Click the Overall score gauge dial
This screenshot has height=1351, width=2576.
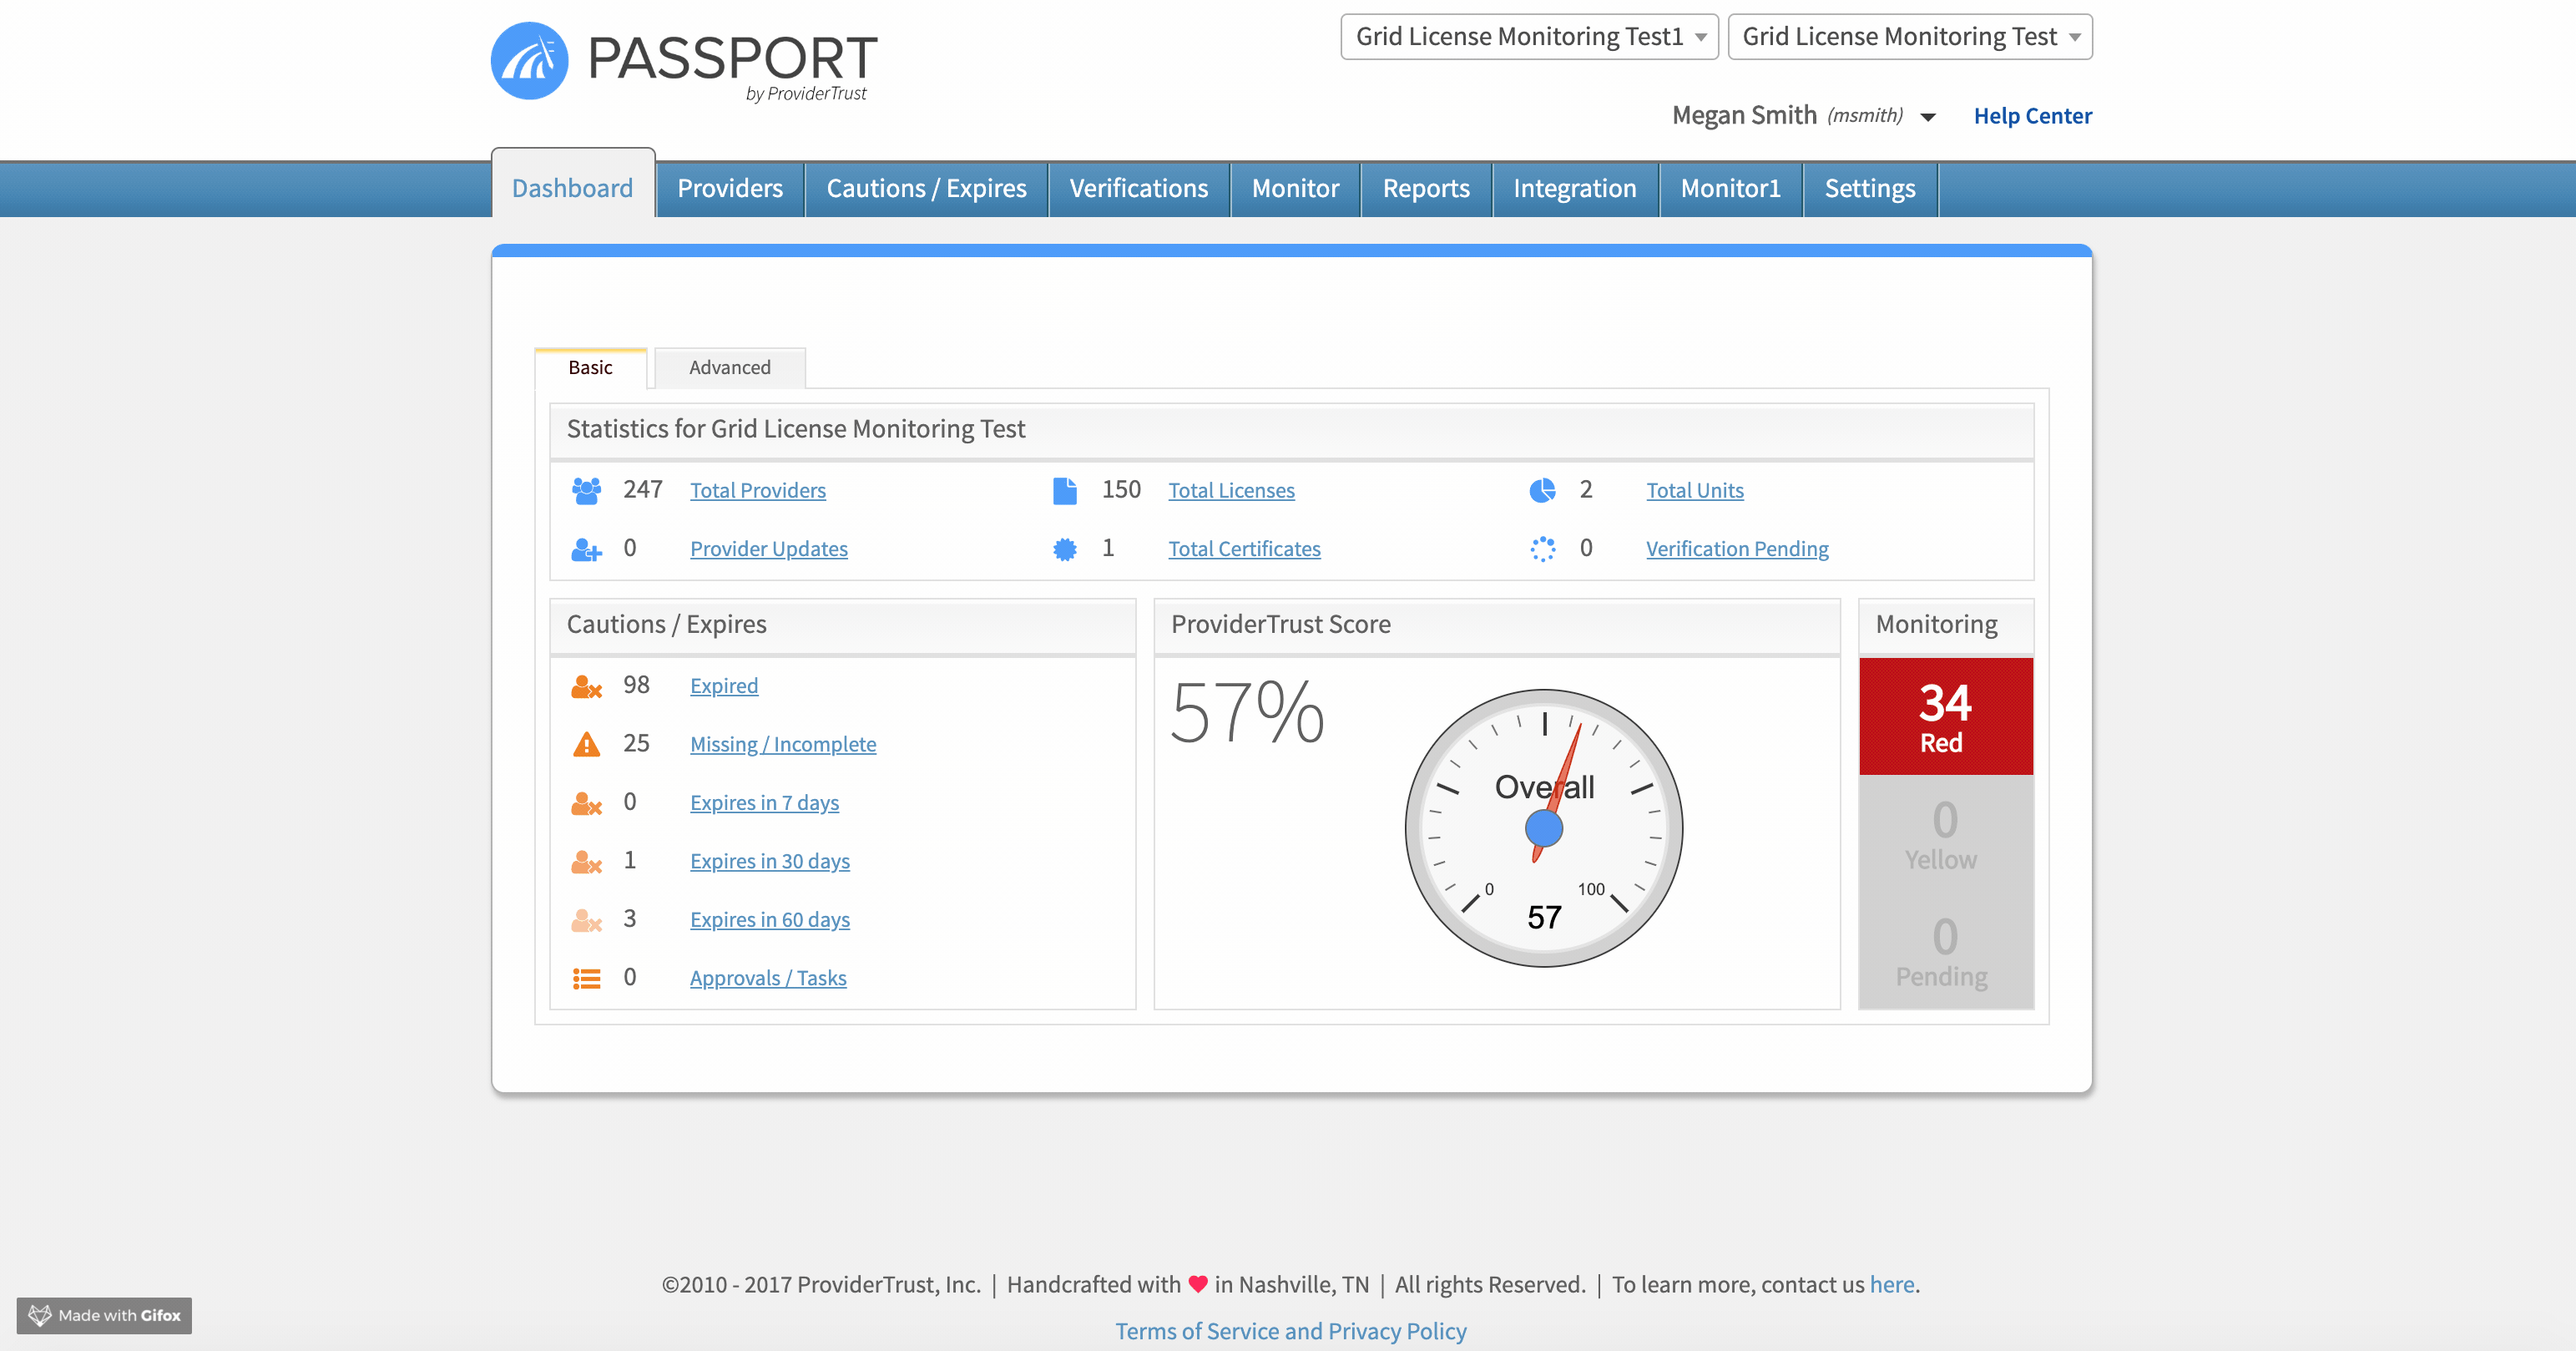(x=1543, y=828)
